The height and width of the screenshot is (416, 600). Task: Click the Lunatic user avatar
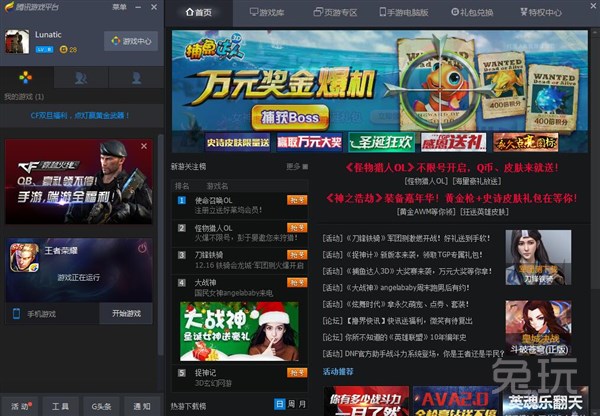[17, 42]
